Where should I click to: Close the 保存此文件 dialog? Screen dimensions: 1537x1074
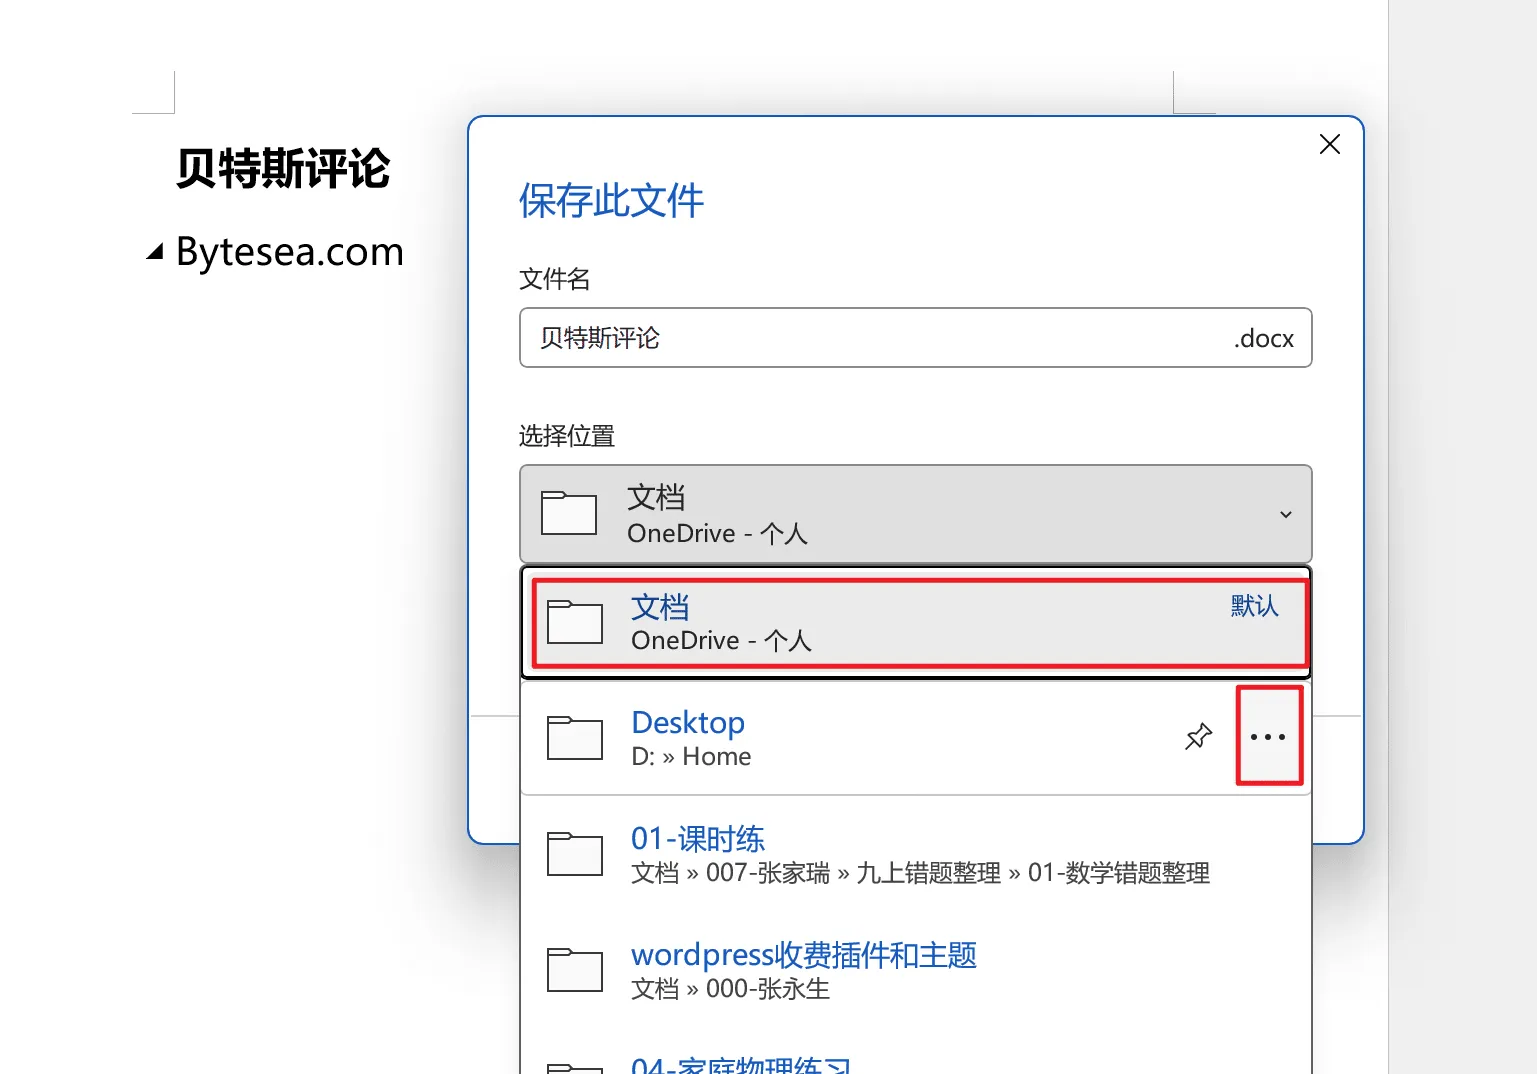pos(1329,145)
